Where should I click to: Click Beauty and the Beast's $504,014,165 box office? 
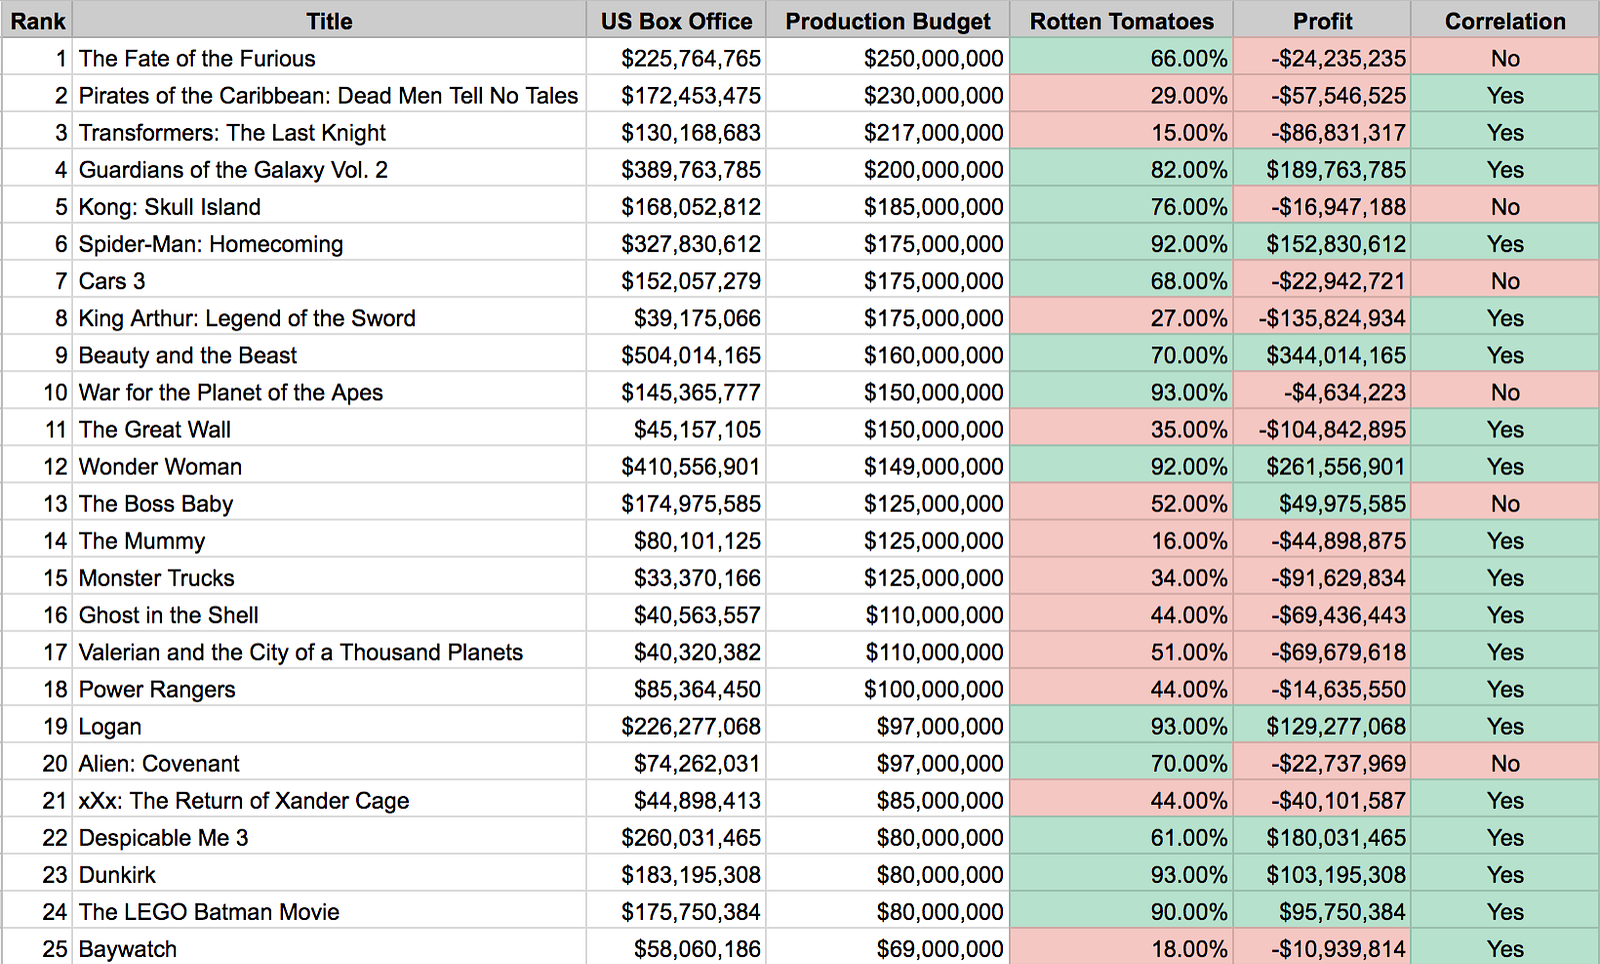click(x=676, y=354)
